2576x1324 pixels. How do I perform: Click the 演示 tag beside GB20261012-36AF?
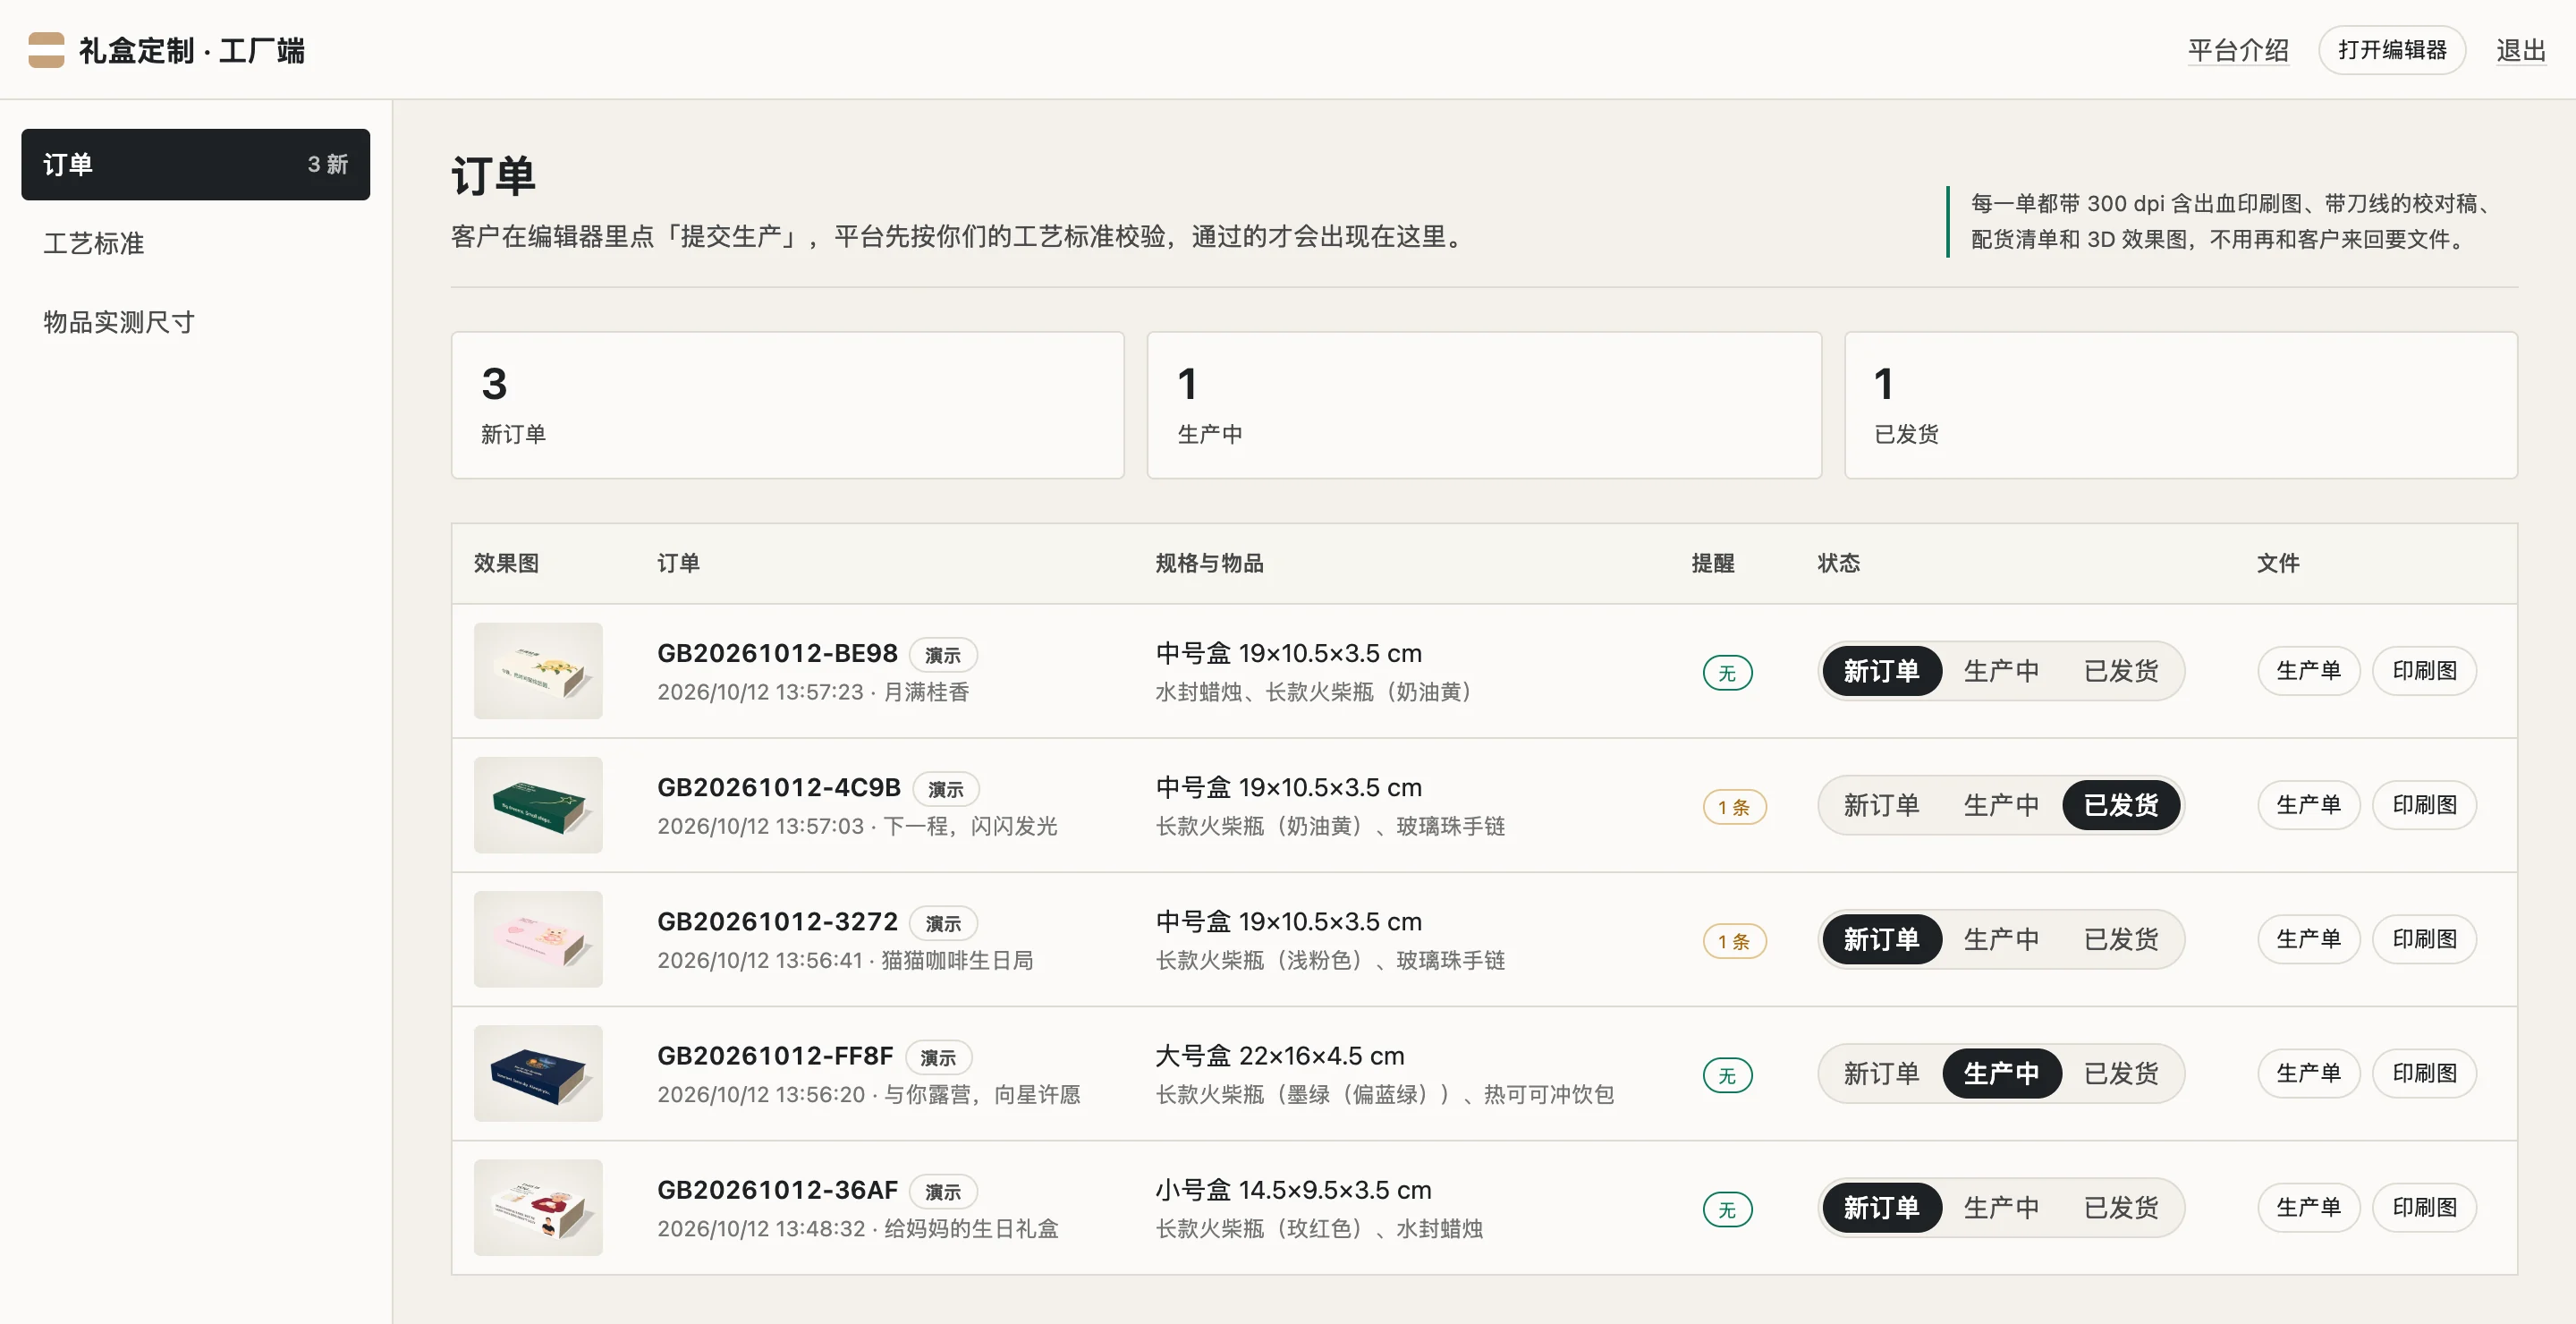(943, 1191)
